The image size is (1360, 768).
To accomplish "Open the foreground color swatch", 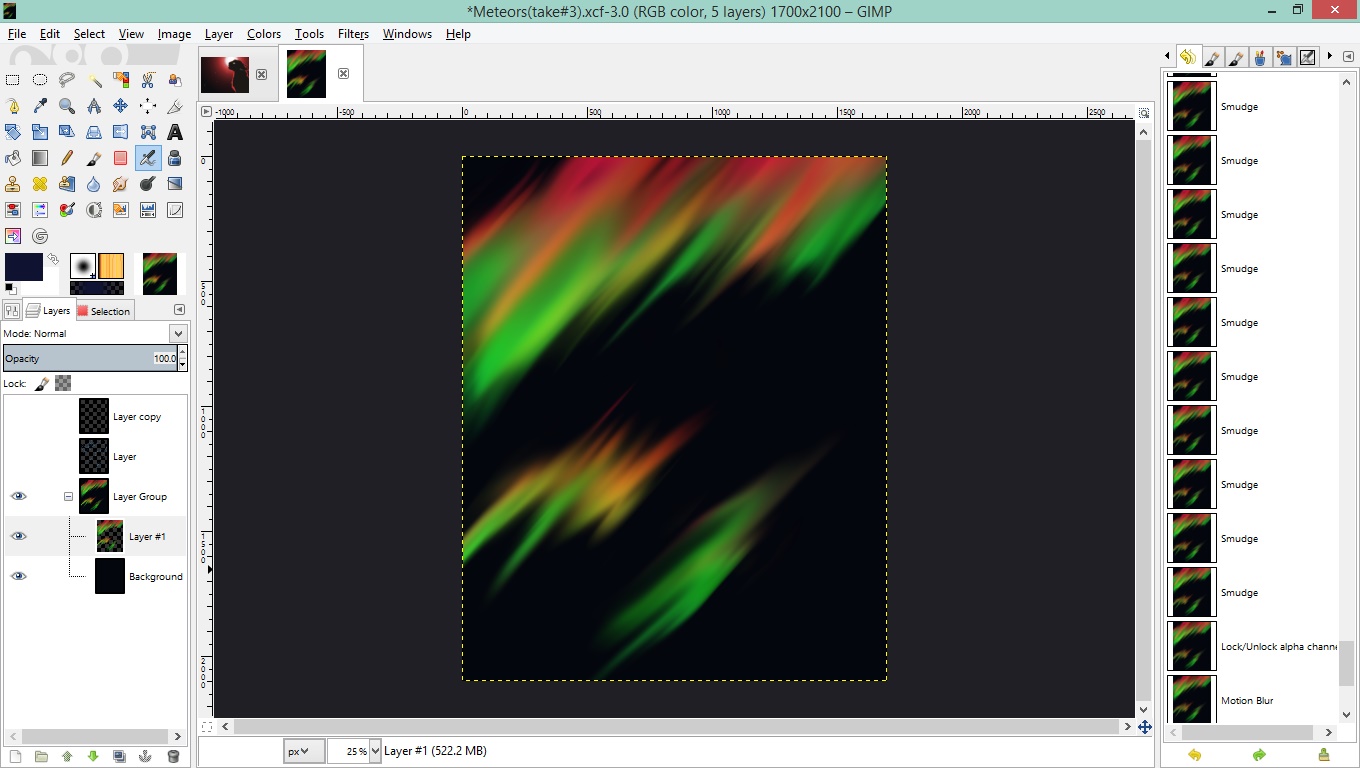I will click(24, 267).
